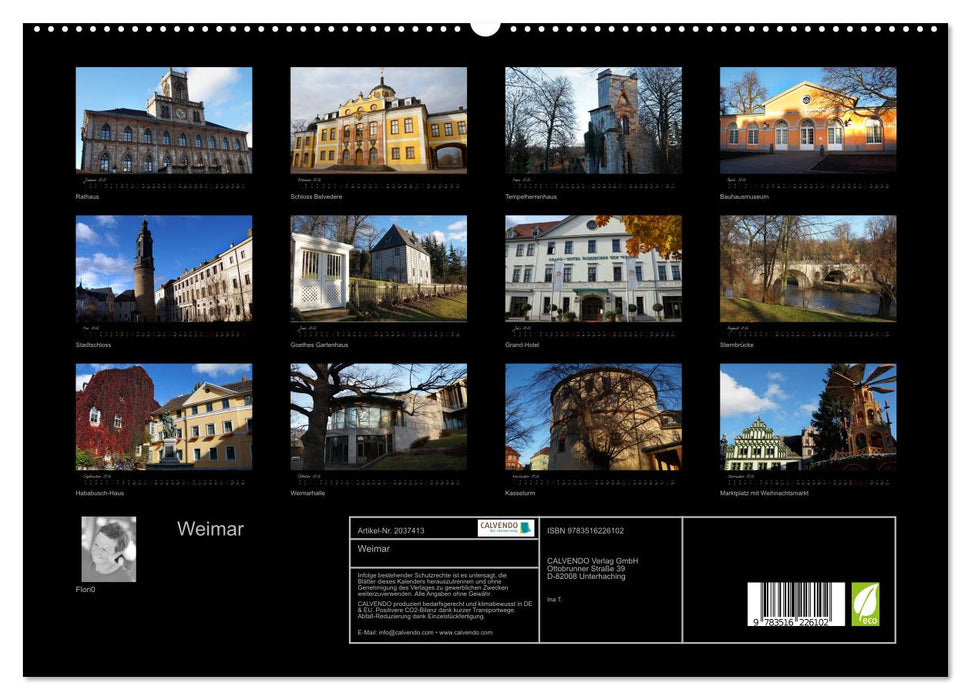Click the green eco leaf logo

pyautogui.click(x=866, y=604)
